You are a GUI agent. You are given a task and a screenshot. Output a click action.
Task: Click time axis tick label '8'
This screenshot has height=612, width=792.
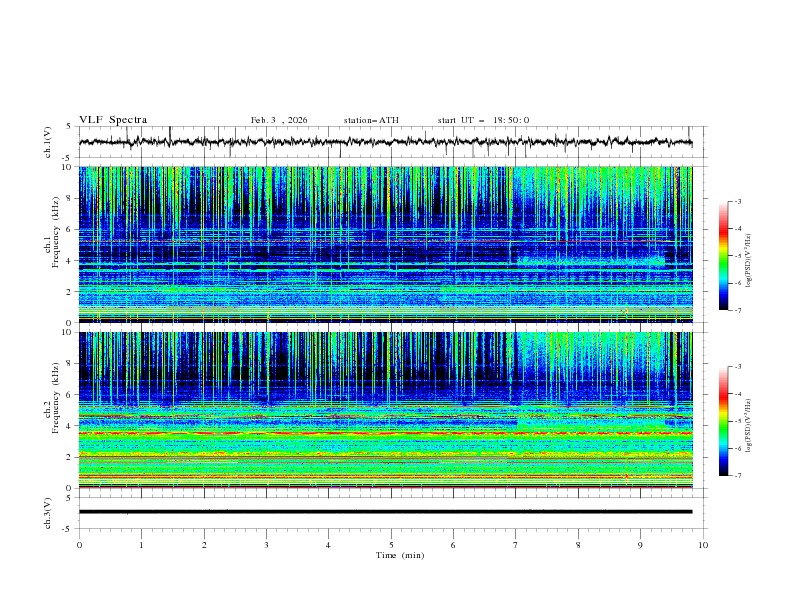point(578,545)
